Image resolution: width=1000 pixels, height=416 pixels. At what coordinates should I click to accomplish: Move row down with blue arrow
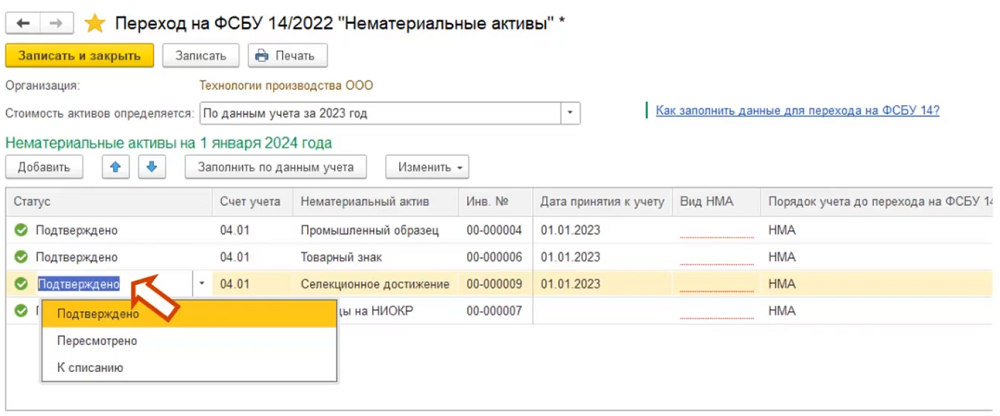(x=150, y=167)
